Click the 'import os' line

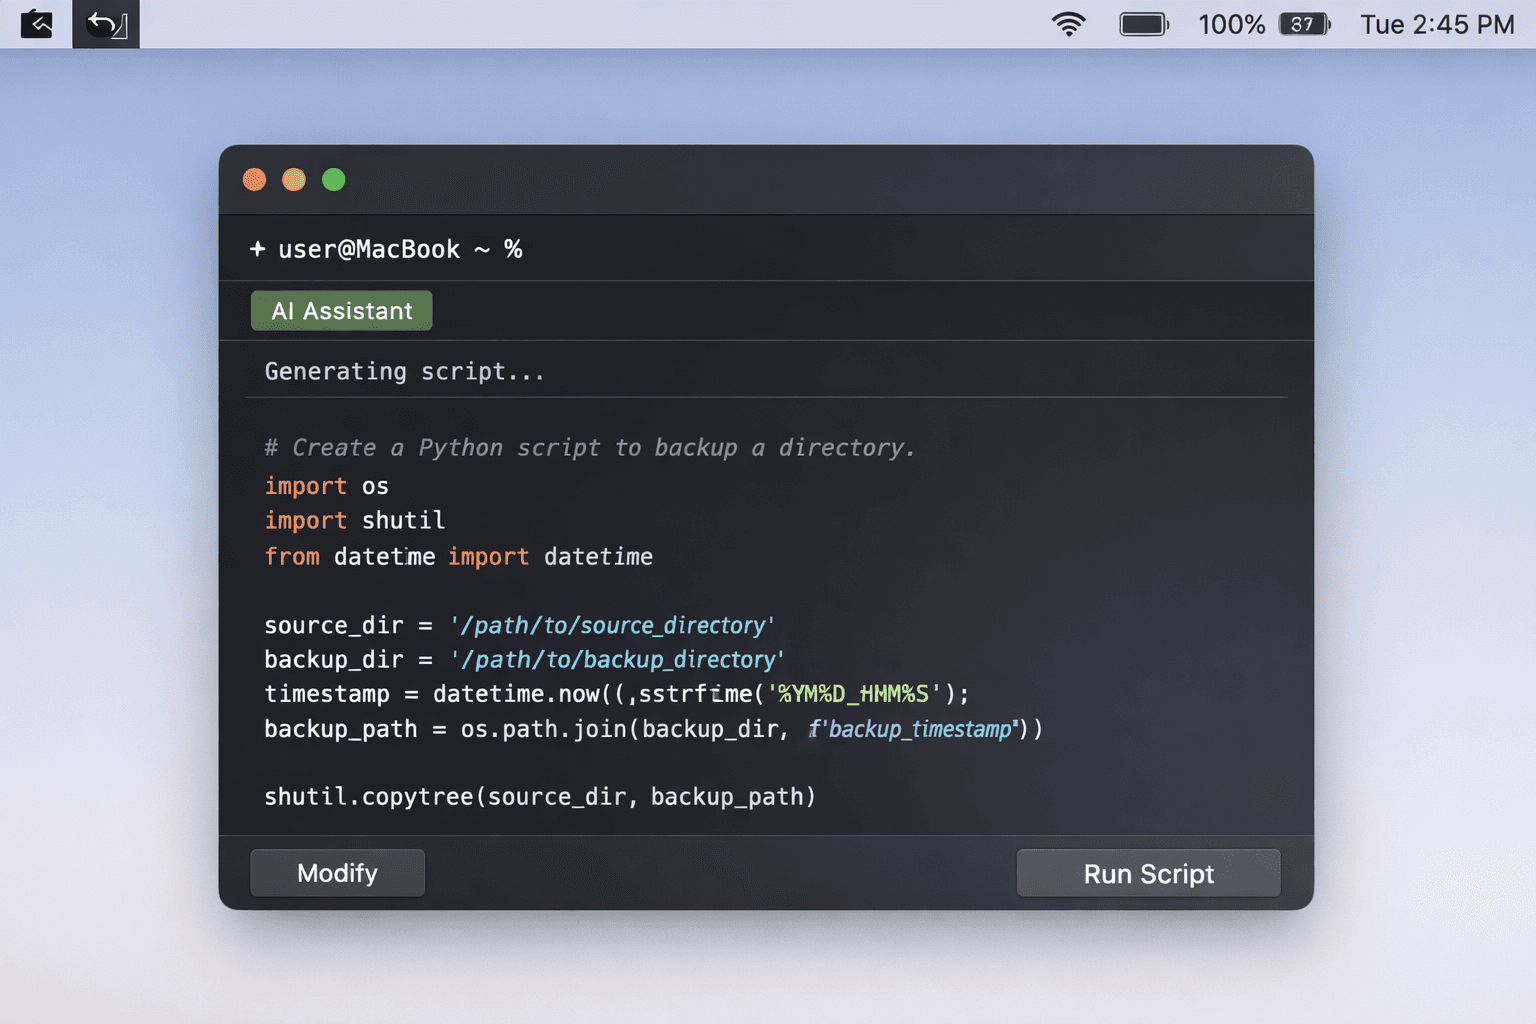326,486
